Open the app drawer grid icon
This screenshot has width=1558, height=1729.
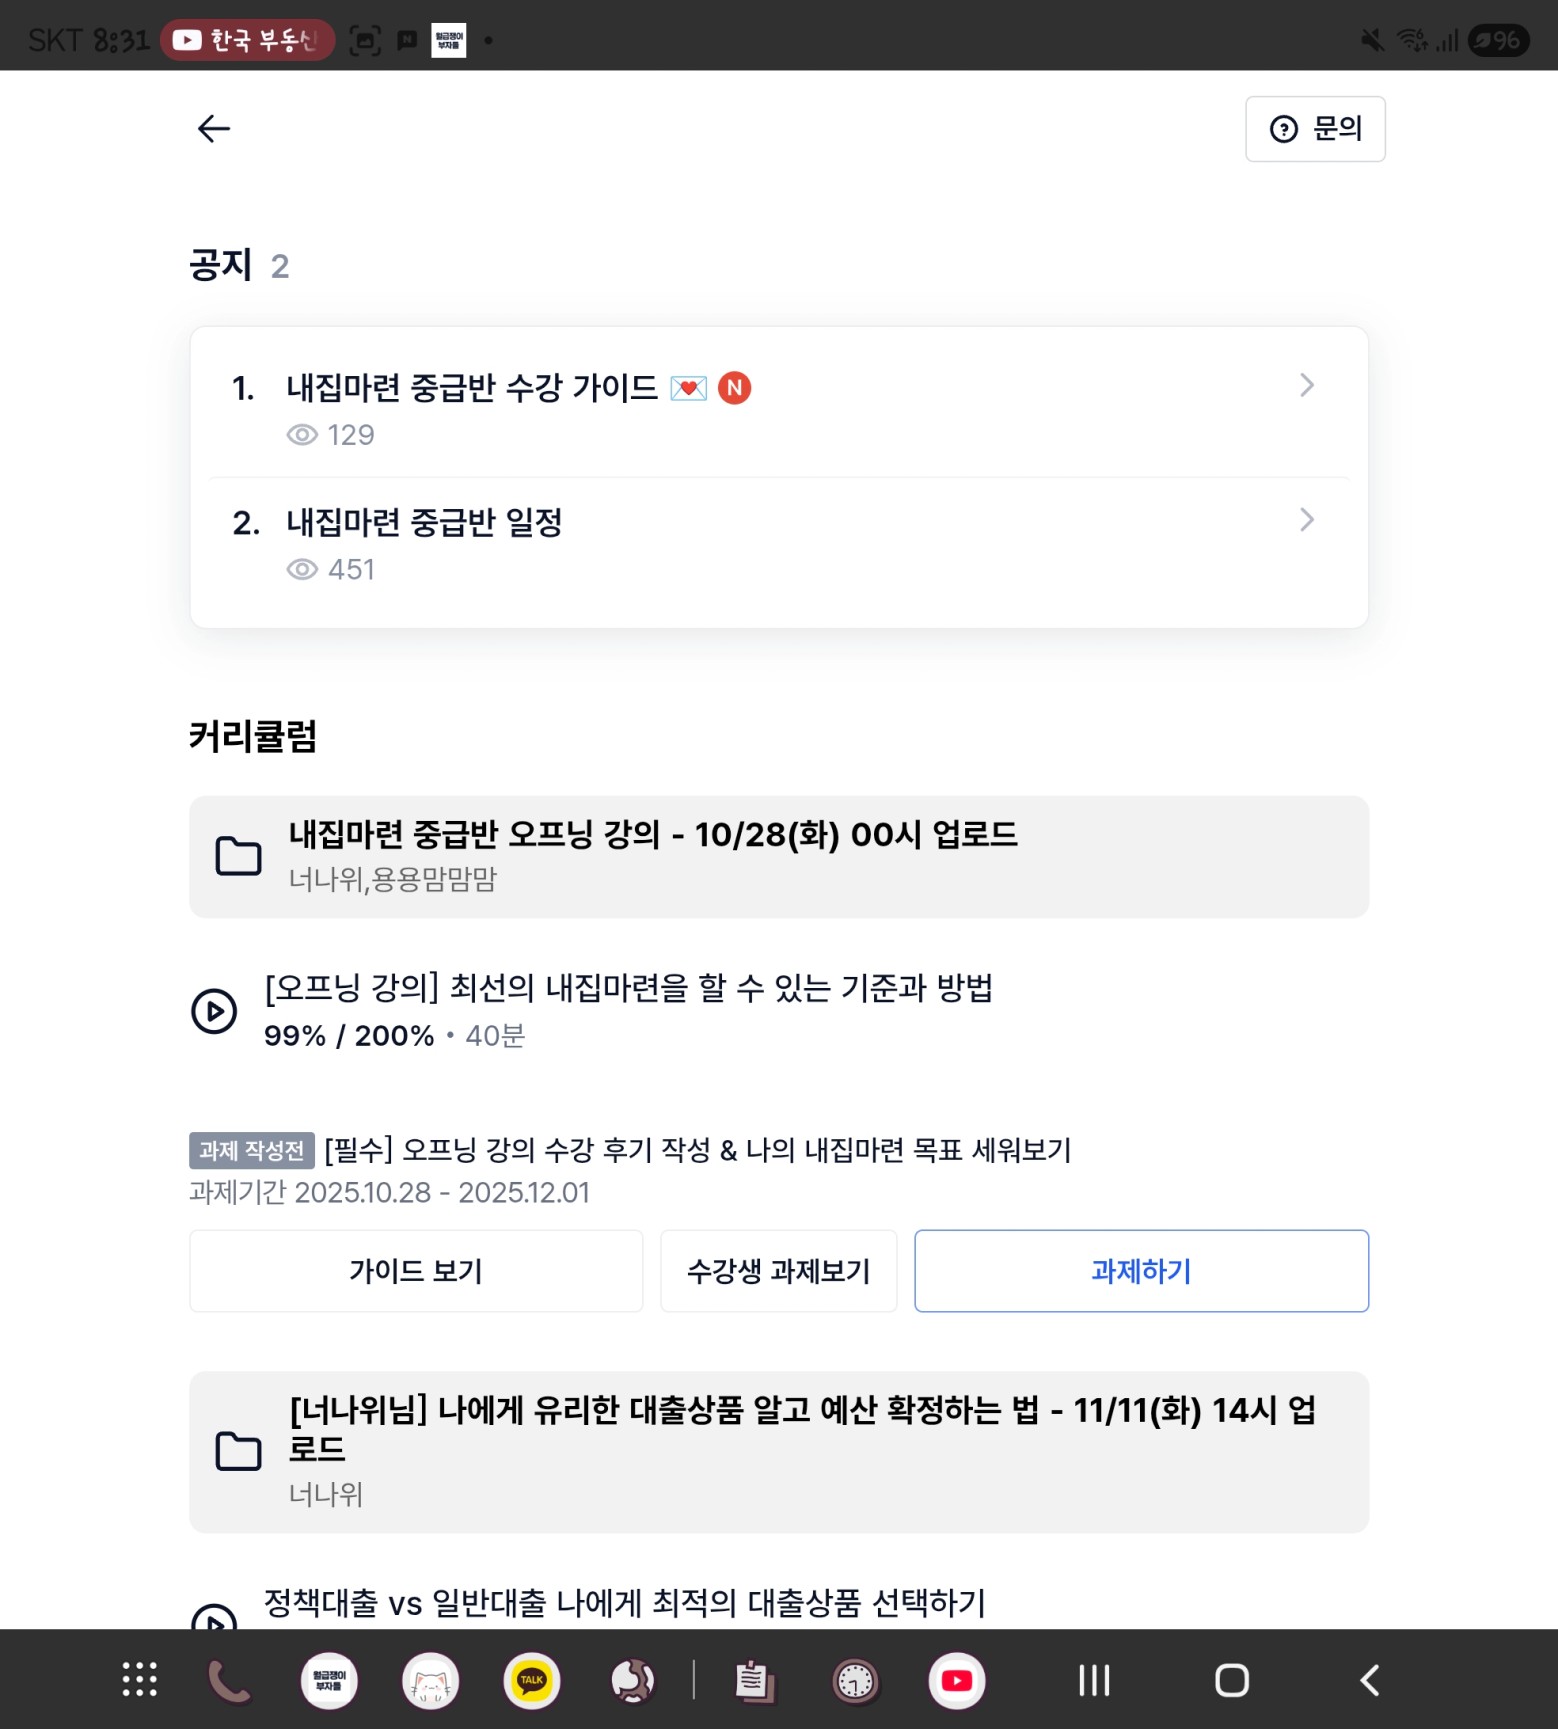139,1680
